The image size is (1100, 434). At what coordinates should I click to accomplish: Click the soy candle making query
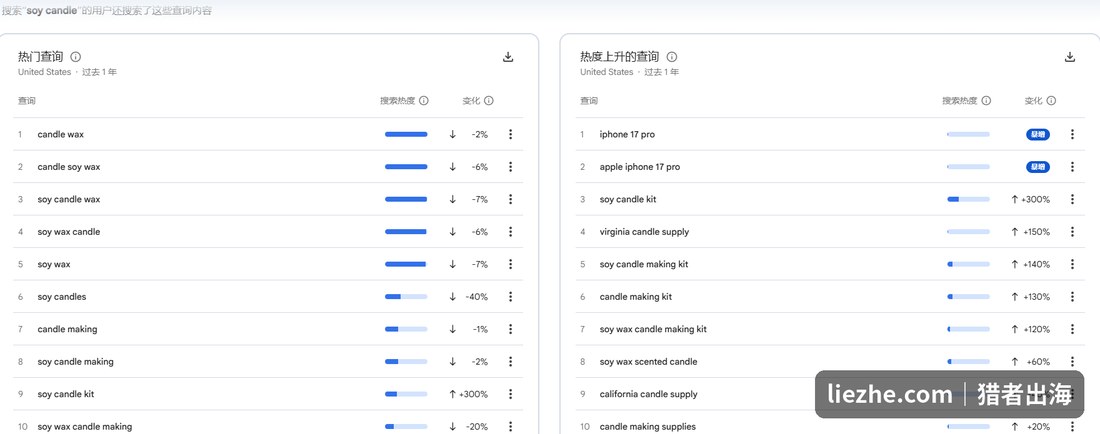click(x=76, y=362)
